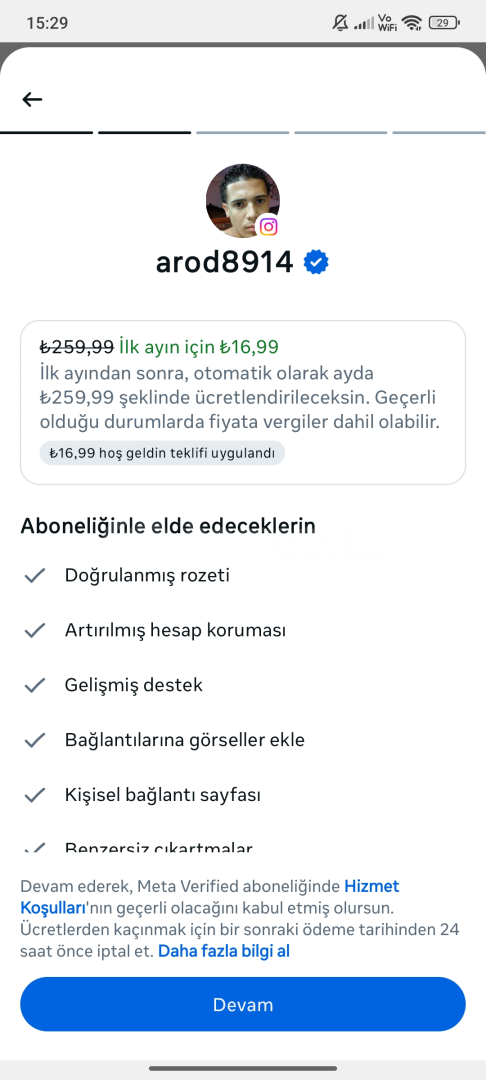The width and height of the screenshot is (486, 1080).
Task: Tap the checkmark beside Artırılmış hesap koruması
Action: tap(34, 630)
